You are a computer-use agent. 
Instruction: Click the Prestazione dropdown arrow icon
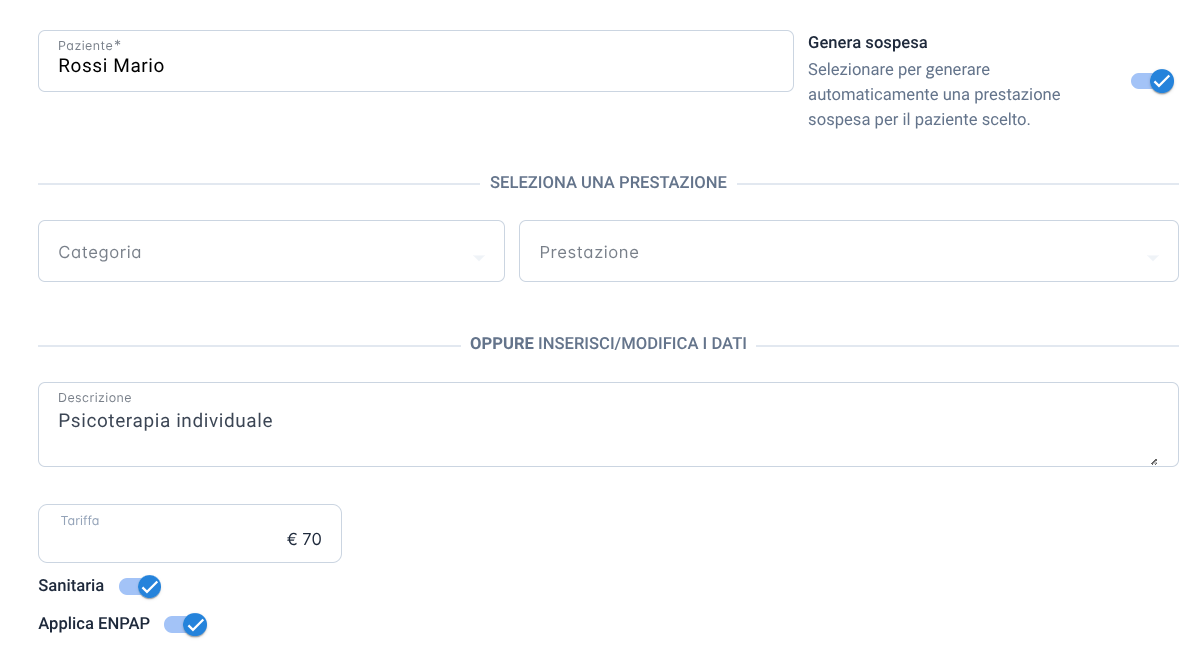[1153, 258]
